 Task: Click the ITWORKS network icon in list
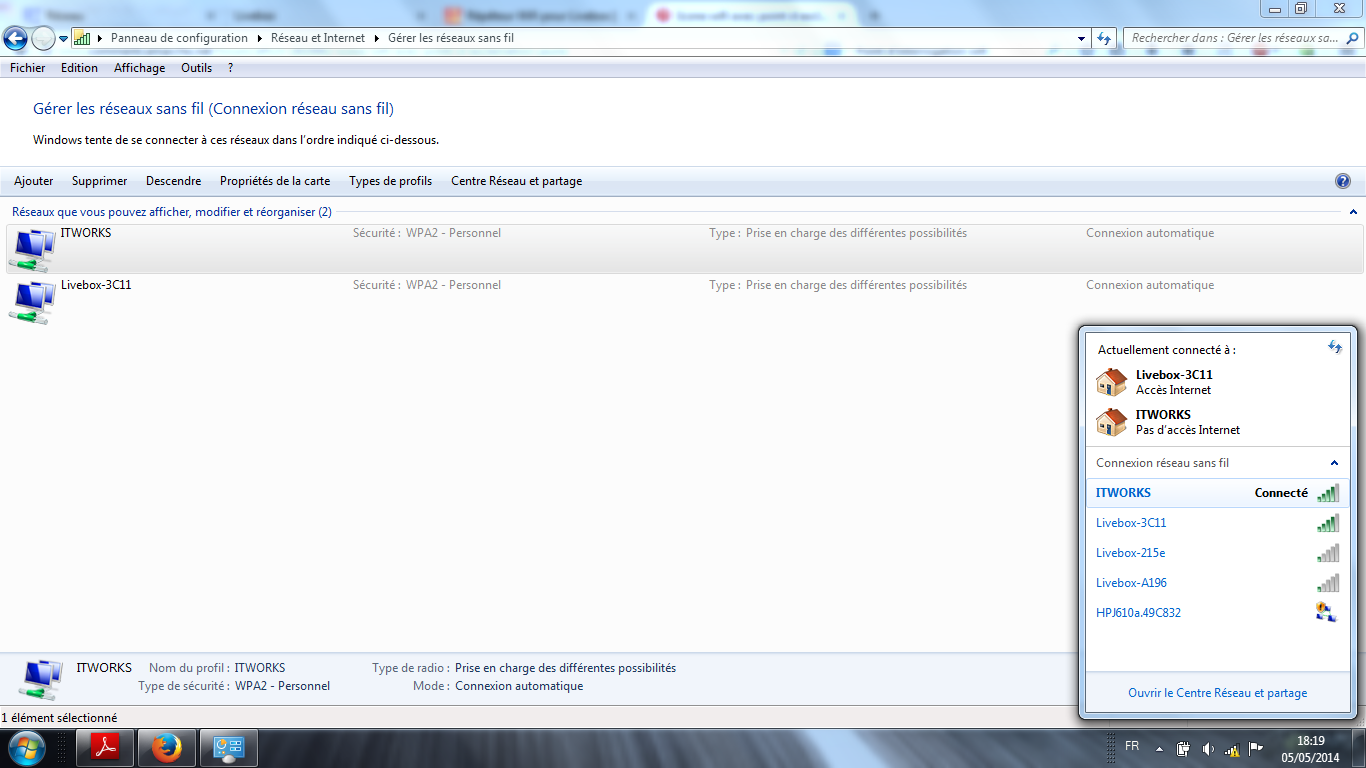(x=32, y=250)
